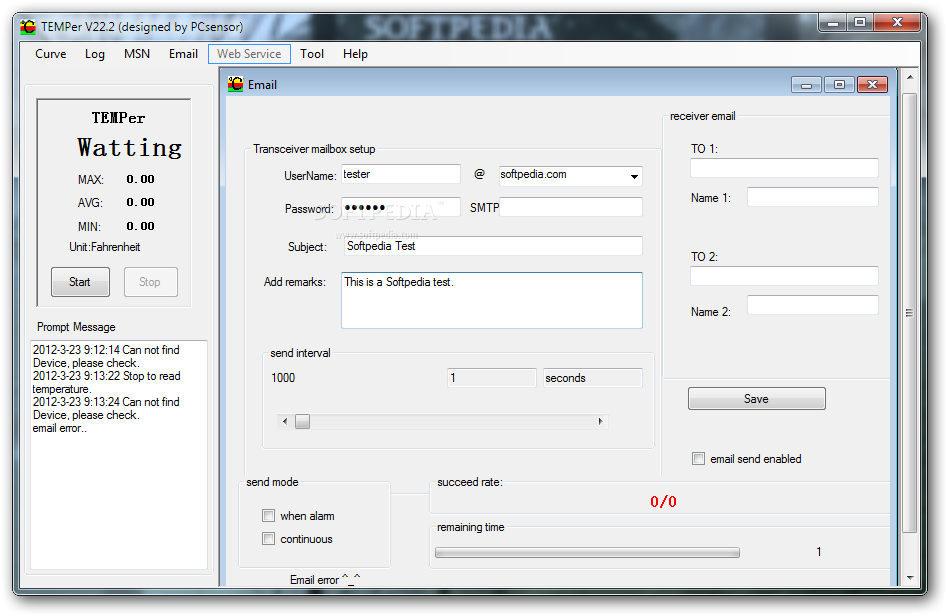Click the send interval value field
This screenshot has width=948, height=616.
tap(492, 378)
